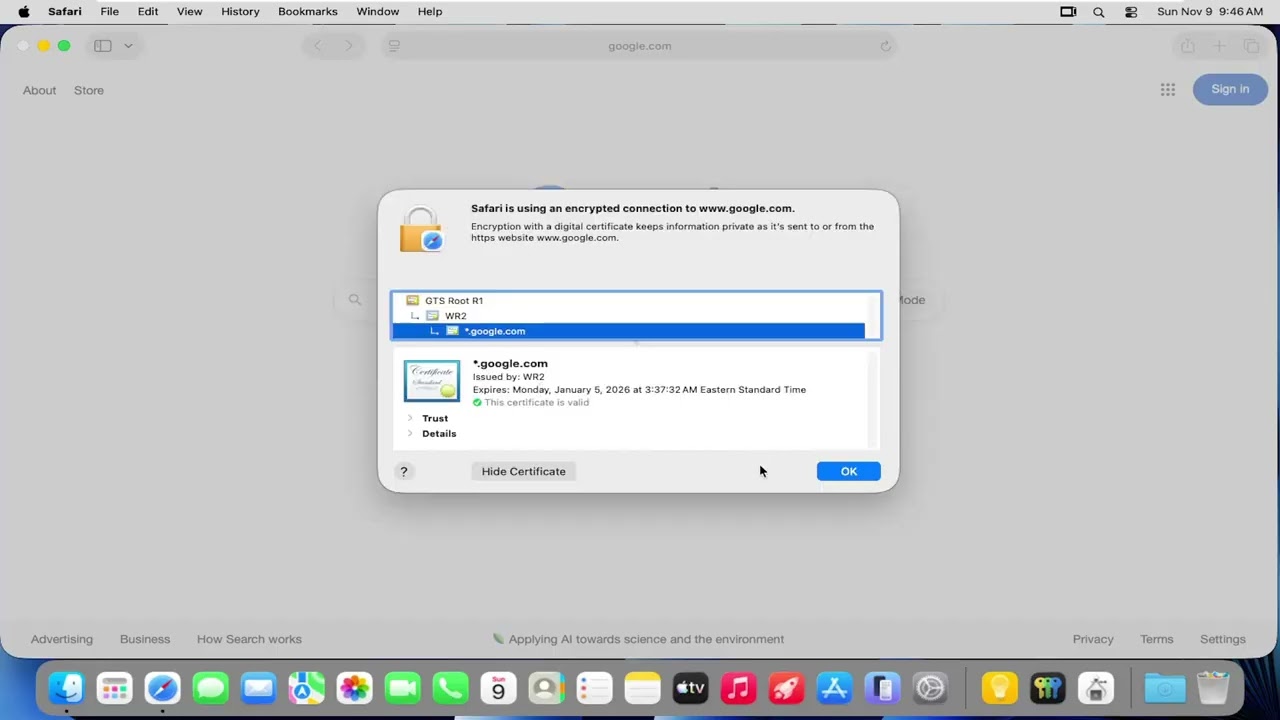The height and width of the screenshot is (720, 1280).
Task: Open How Search works footer link
Action: click(x=249, y=639)
